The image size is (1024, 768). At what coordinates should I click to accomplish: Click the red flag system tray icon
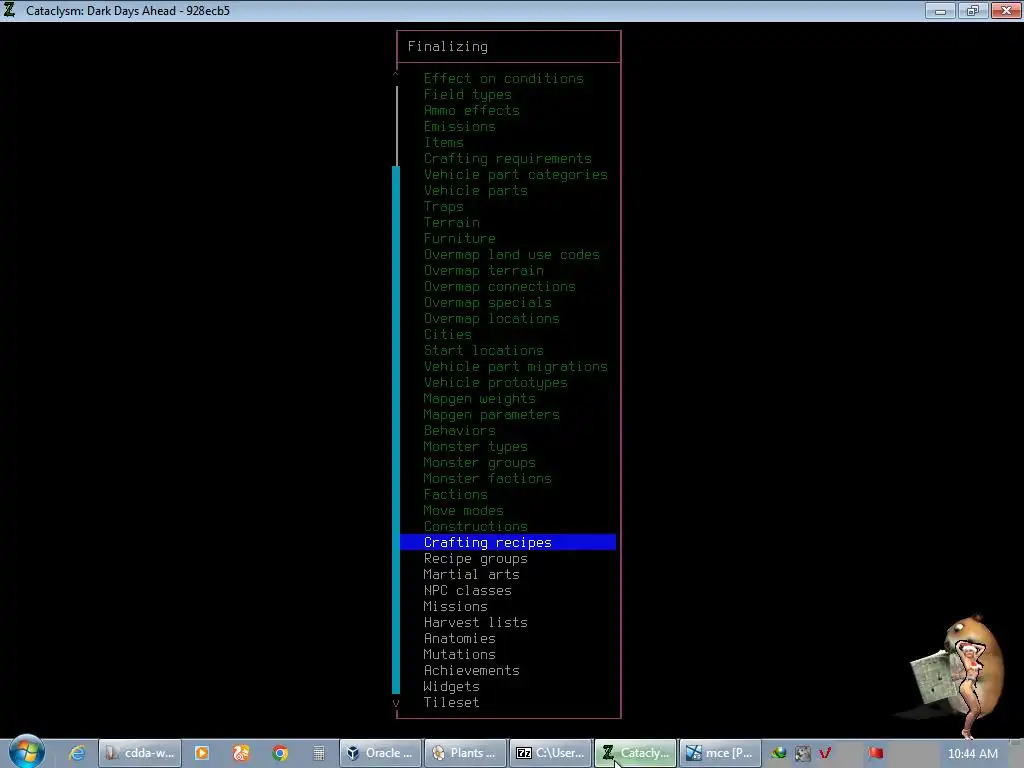point(875,753)
